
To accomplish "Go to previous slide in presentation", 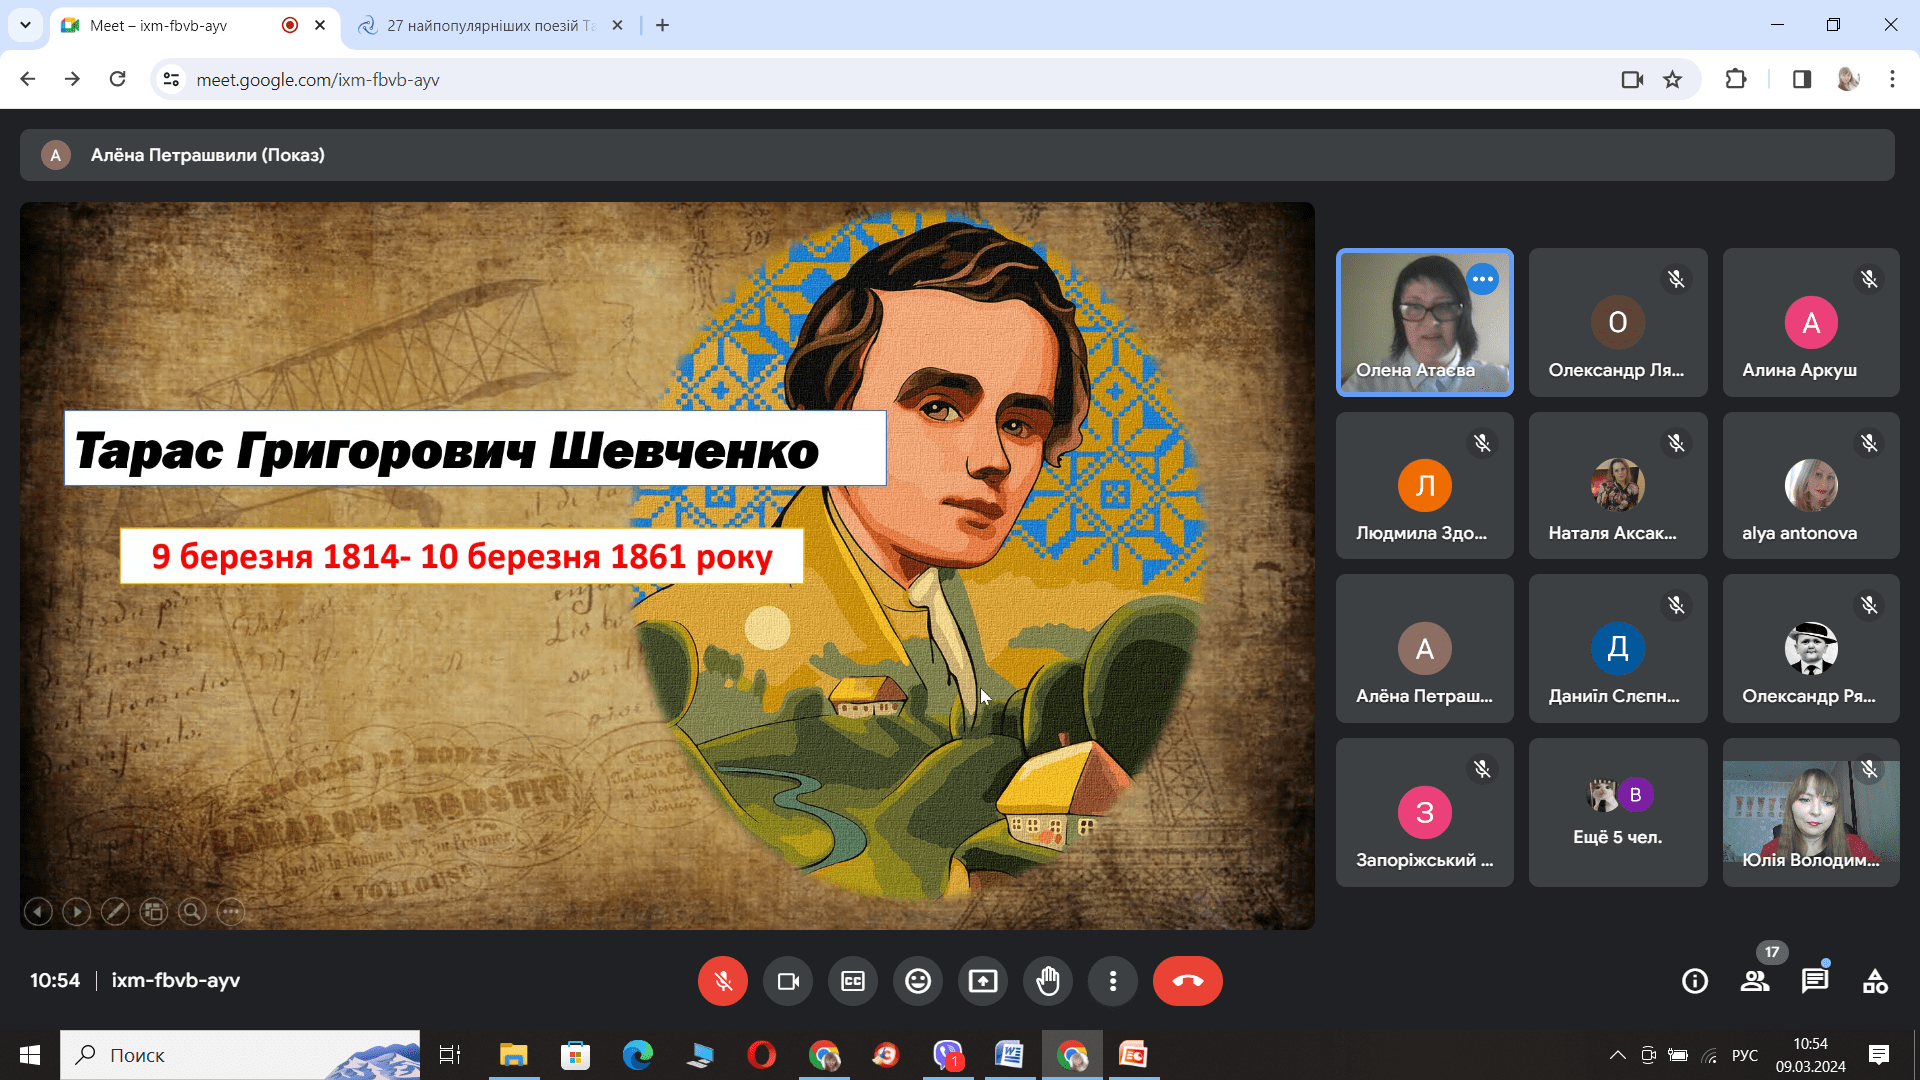I will (x=38, y=911).
